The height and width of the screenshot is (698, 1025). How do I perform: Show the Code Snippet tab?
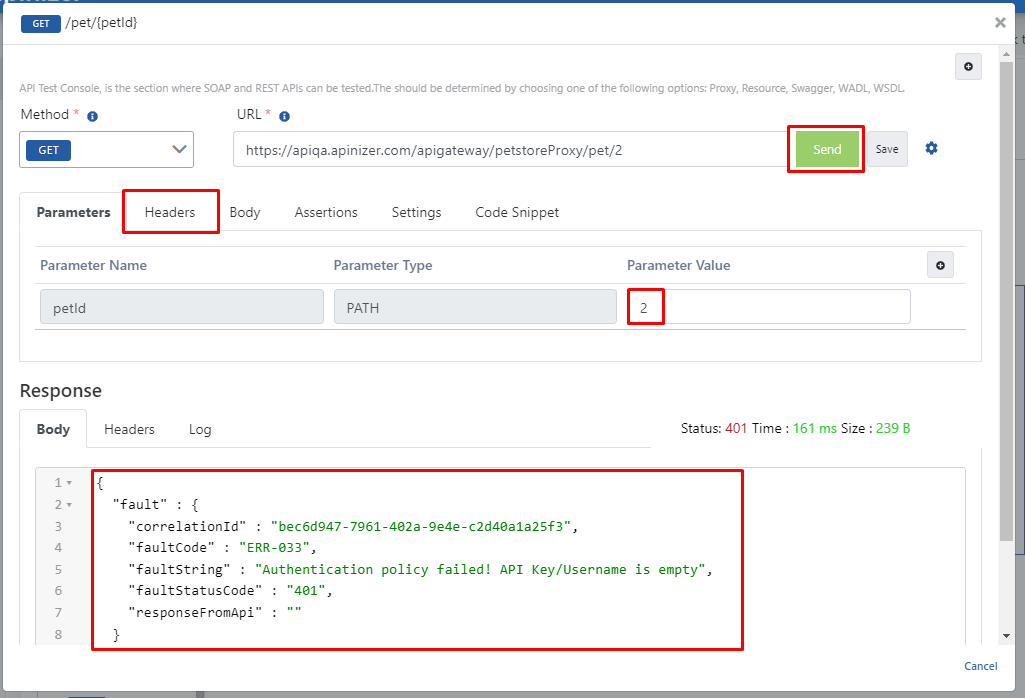click(517, 212)
